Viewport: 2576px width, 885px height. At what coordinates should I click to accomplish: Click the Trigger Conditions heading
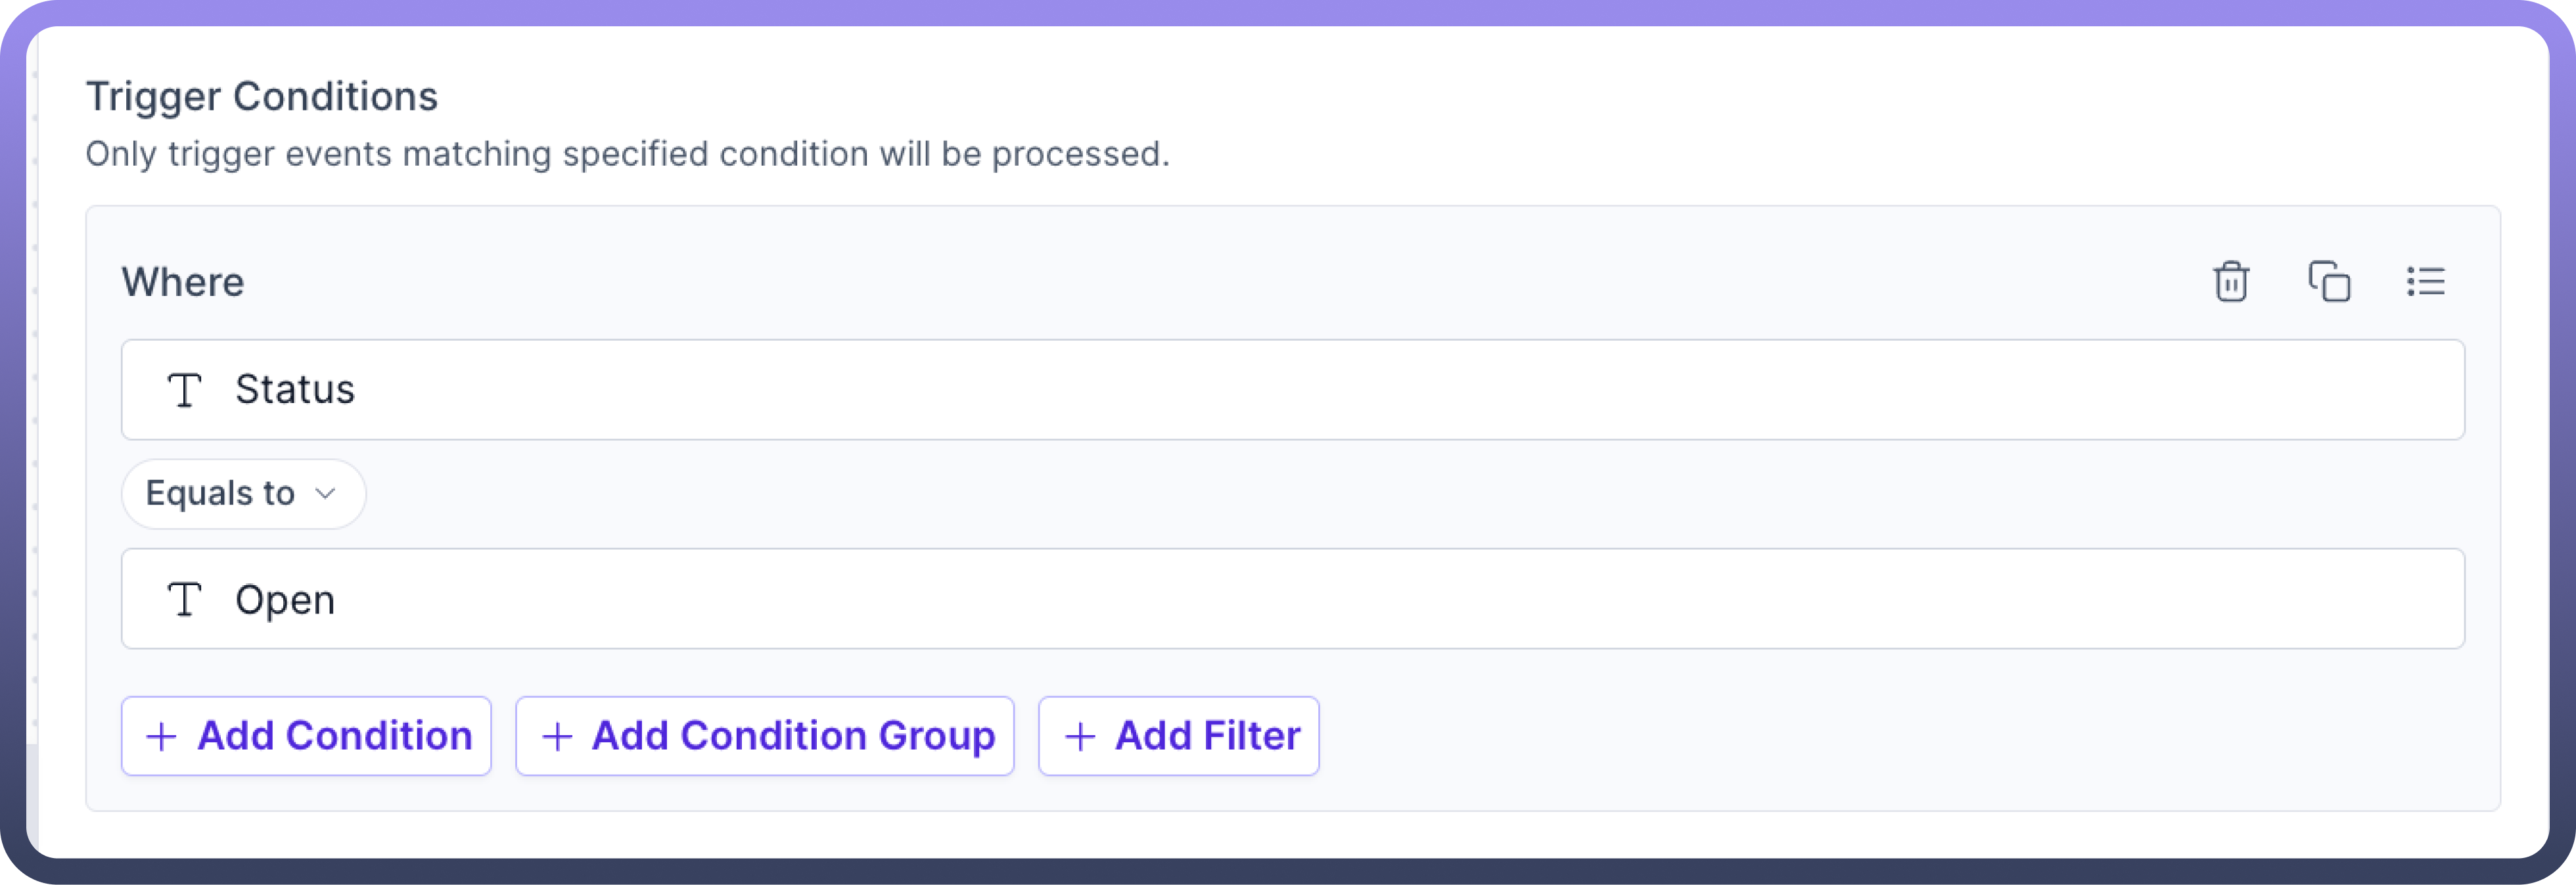(x=262, y=97)
